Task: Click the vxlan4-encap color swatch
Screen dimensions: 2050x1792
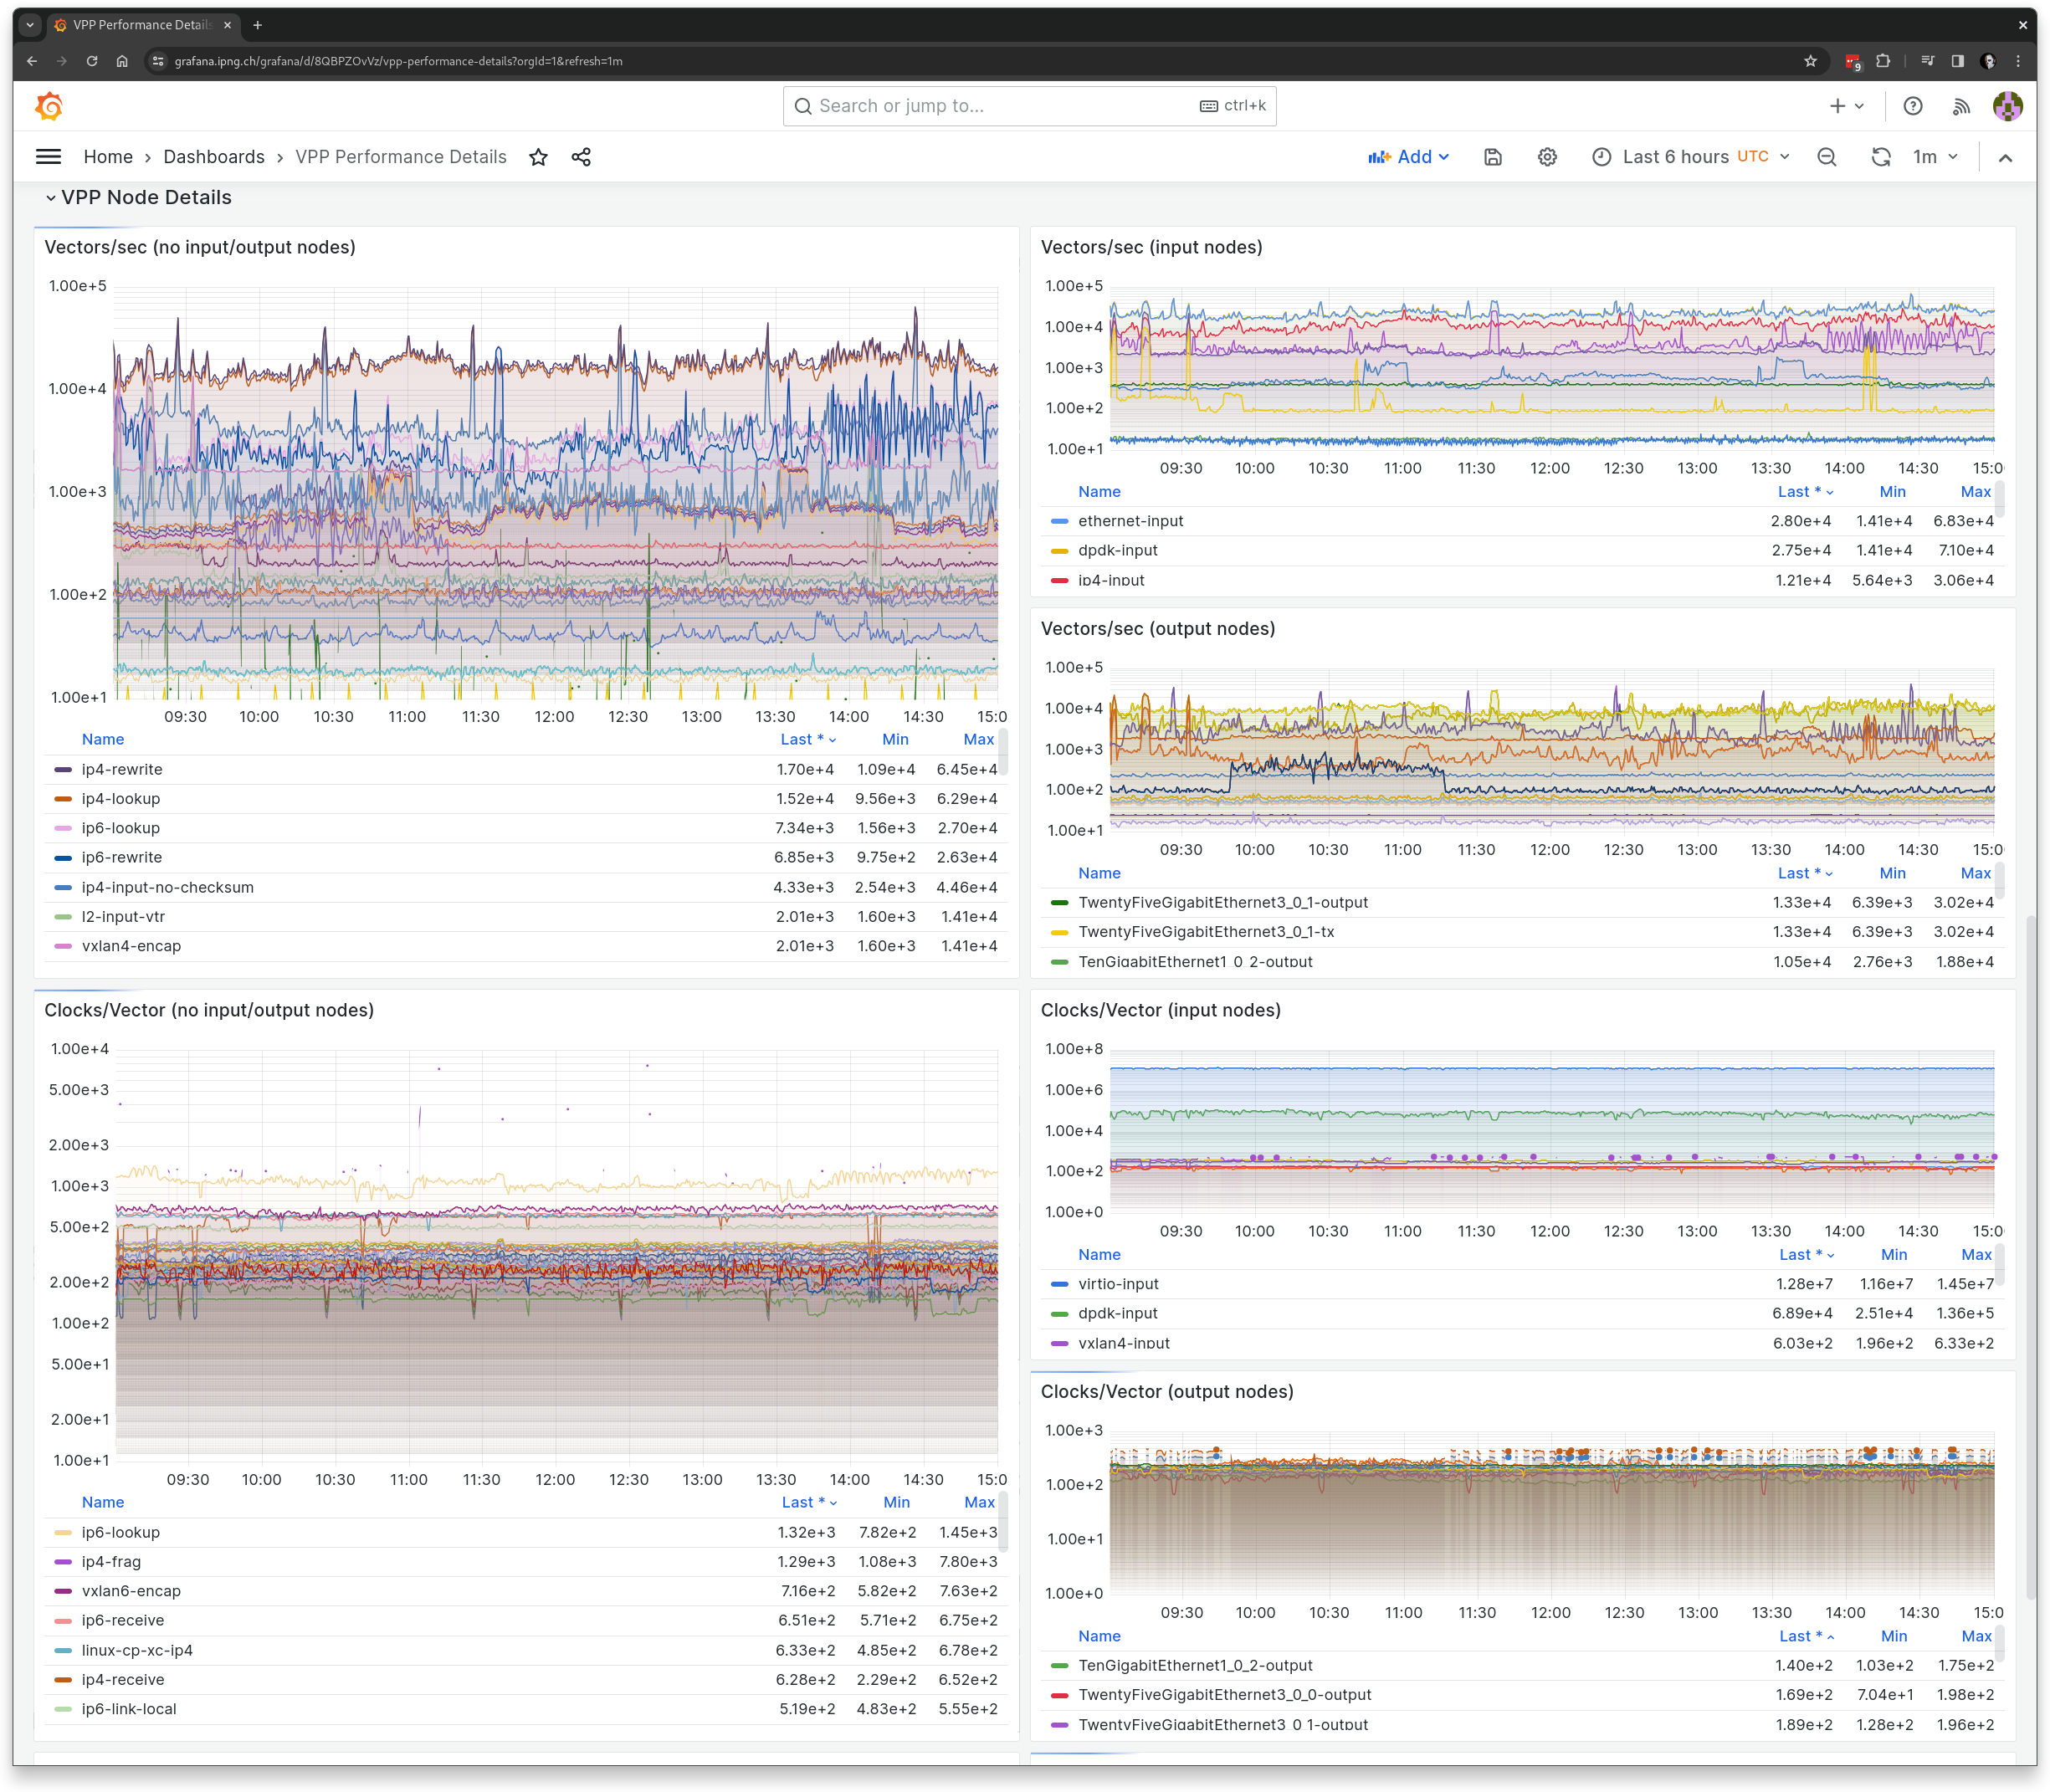Action: [63, 946]
